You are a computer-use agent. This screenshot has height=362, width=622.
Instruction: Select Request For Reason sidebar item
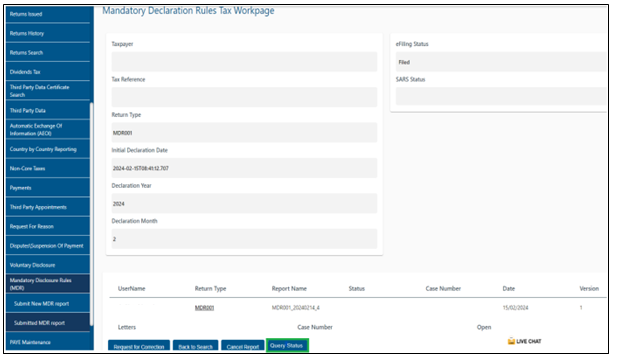pyautogui.click(x=48, y=226)
